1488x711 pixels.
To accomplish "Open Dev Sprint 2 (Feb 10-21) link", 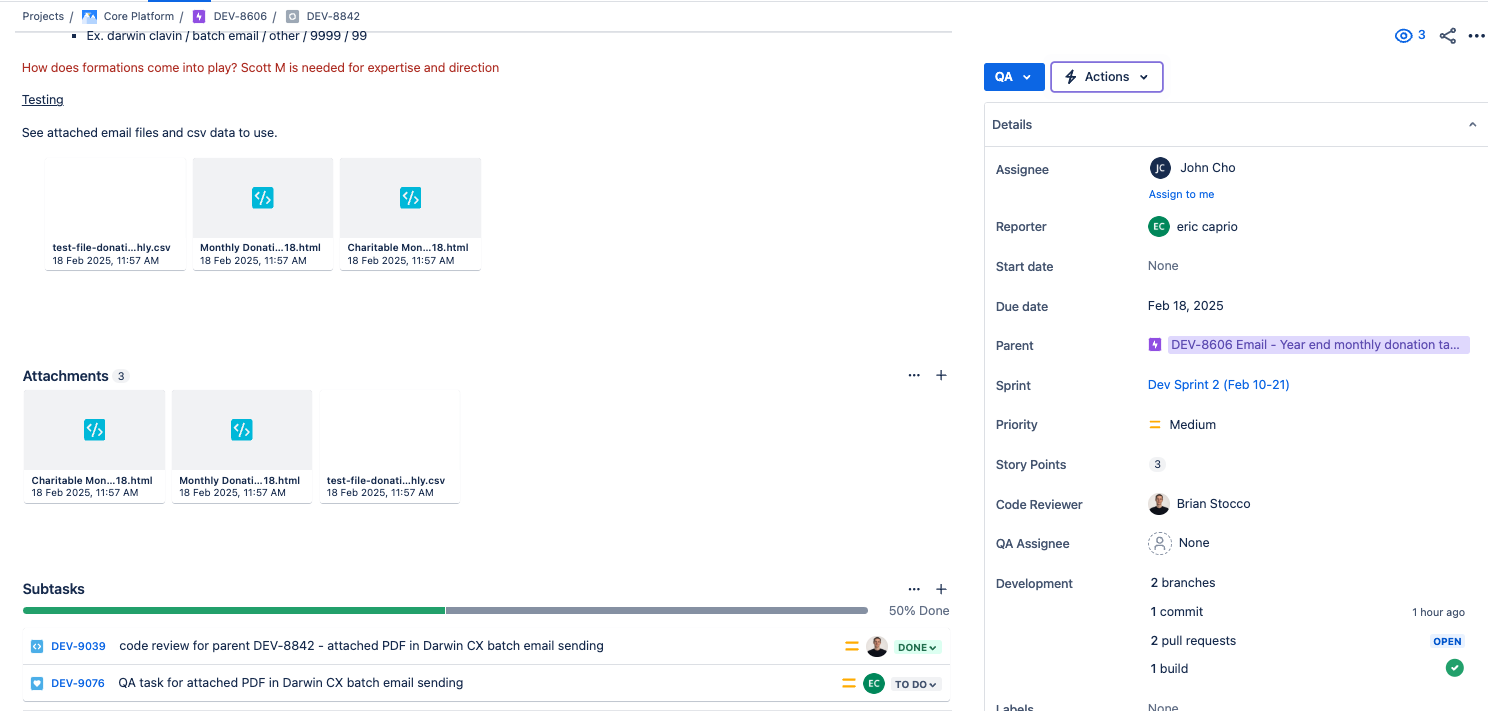I will pos(1219,385).
